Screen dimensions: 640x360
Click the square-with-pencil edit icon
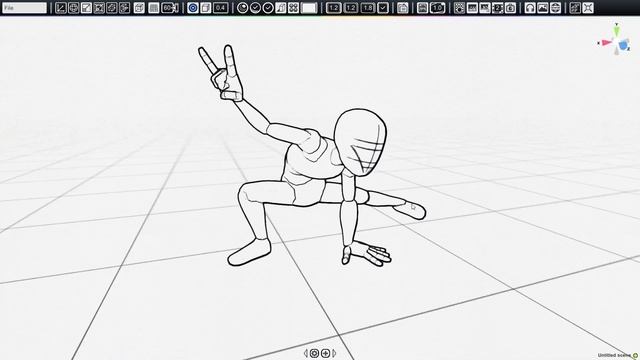click(x=86, y=8)
